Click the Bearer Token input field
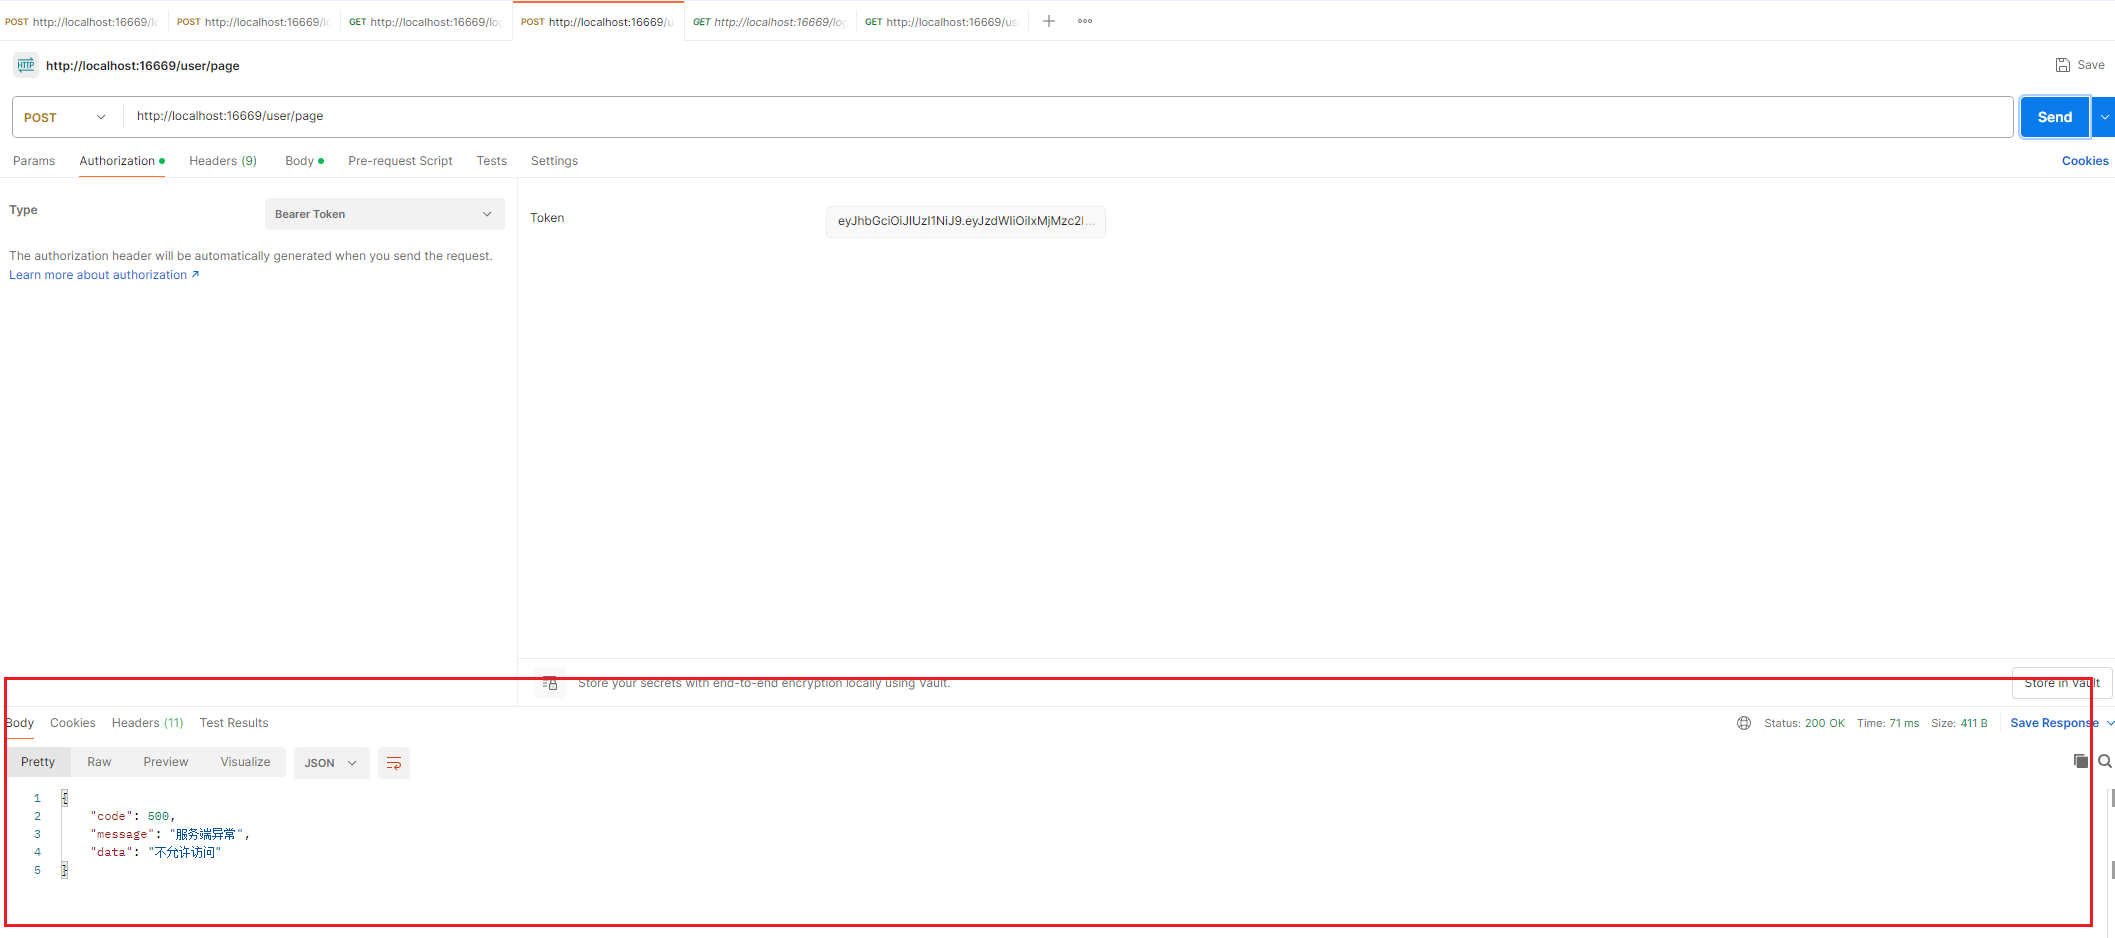 (x=964, y=221)
